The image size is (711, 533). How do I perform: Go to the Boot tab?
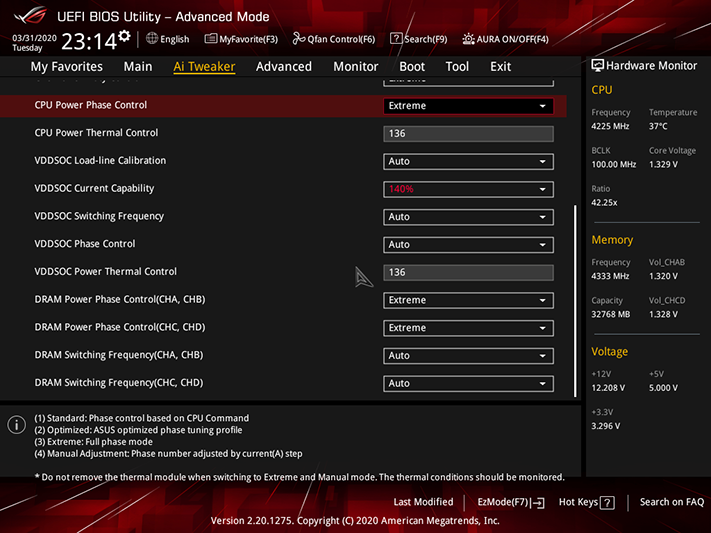point(412,67)
